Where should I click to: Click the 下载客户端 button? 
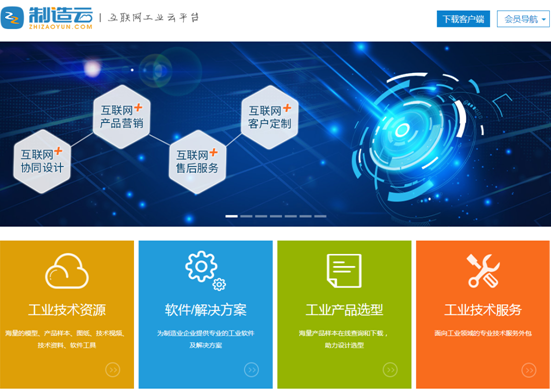click(463, 19)
